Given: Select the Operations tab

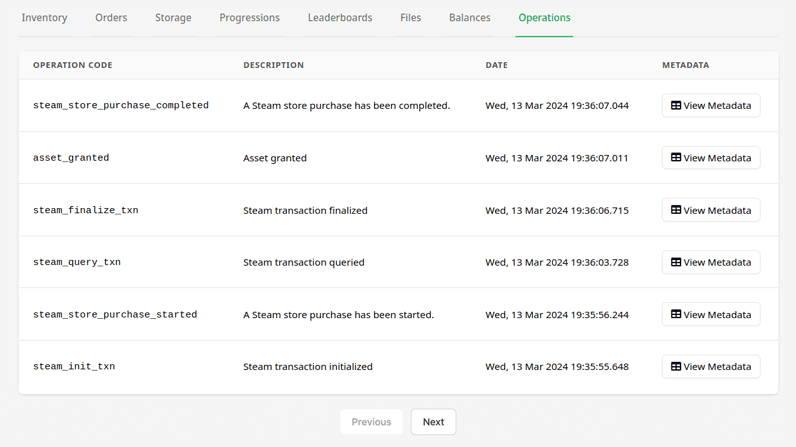Looking at the screenshot, I should [x=544, y=18].
